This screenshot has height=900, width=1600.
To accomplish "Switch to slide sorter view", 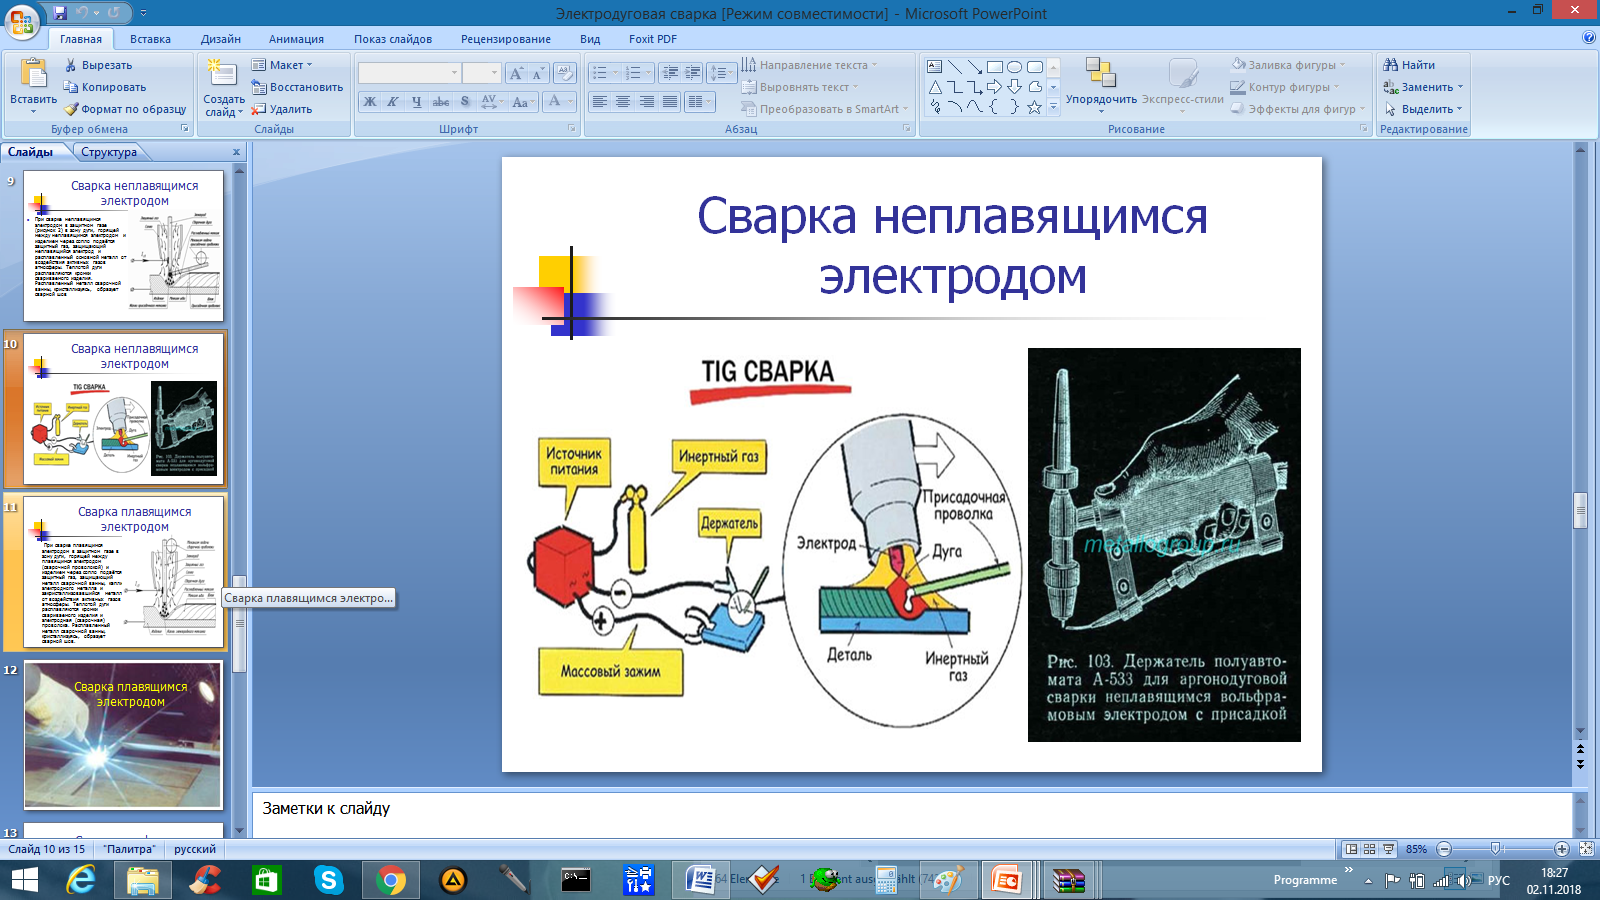I will pos(1370,849).
